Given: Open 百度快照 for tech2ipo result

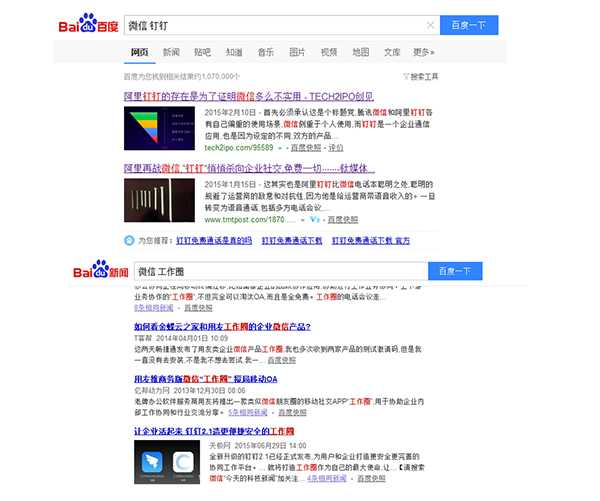Looking at the screenshot, I should click(306, 148).
